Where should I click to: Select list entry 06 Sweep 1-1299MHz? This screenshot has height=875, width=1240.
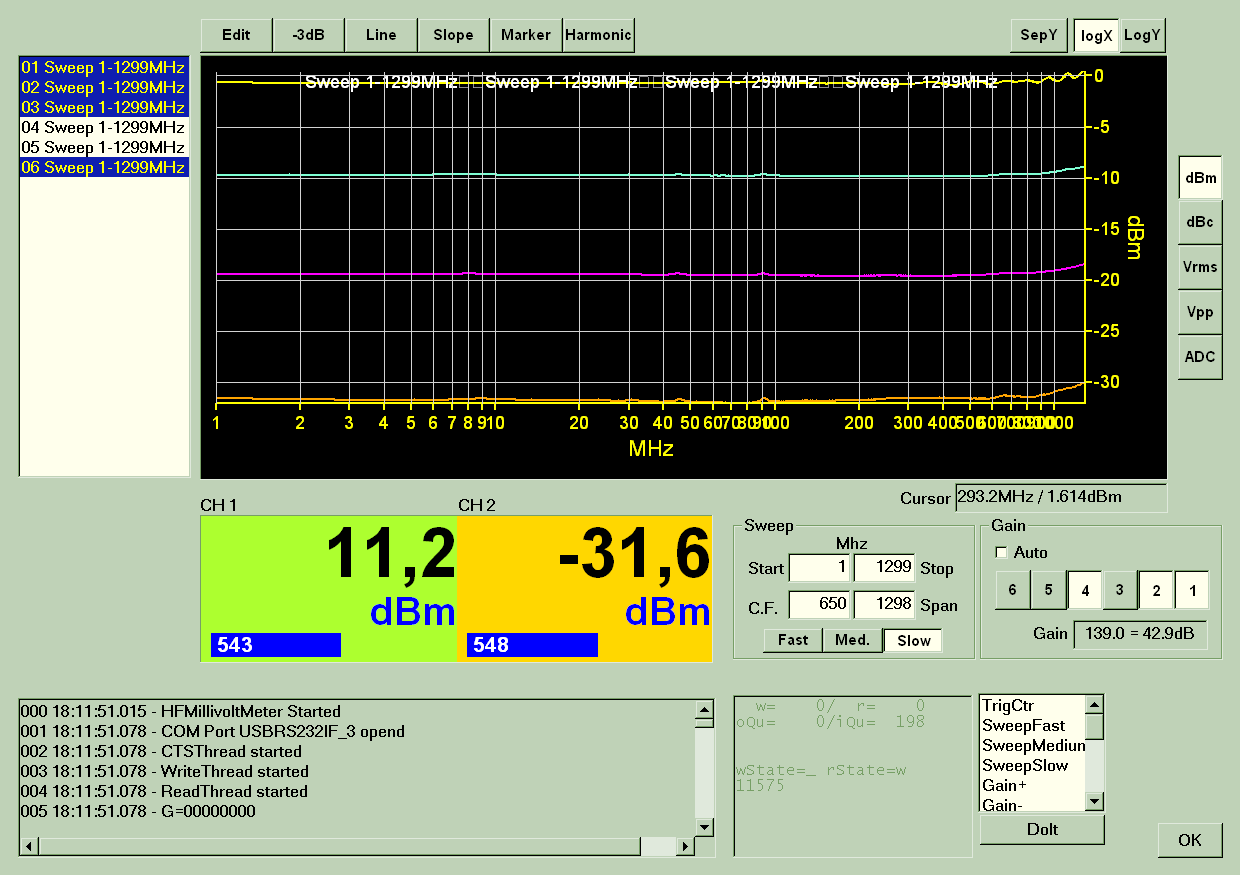point(104,168)
